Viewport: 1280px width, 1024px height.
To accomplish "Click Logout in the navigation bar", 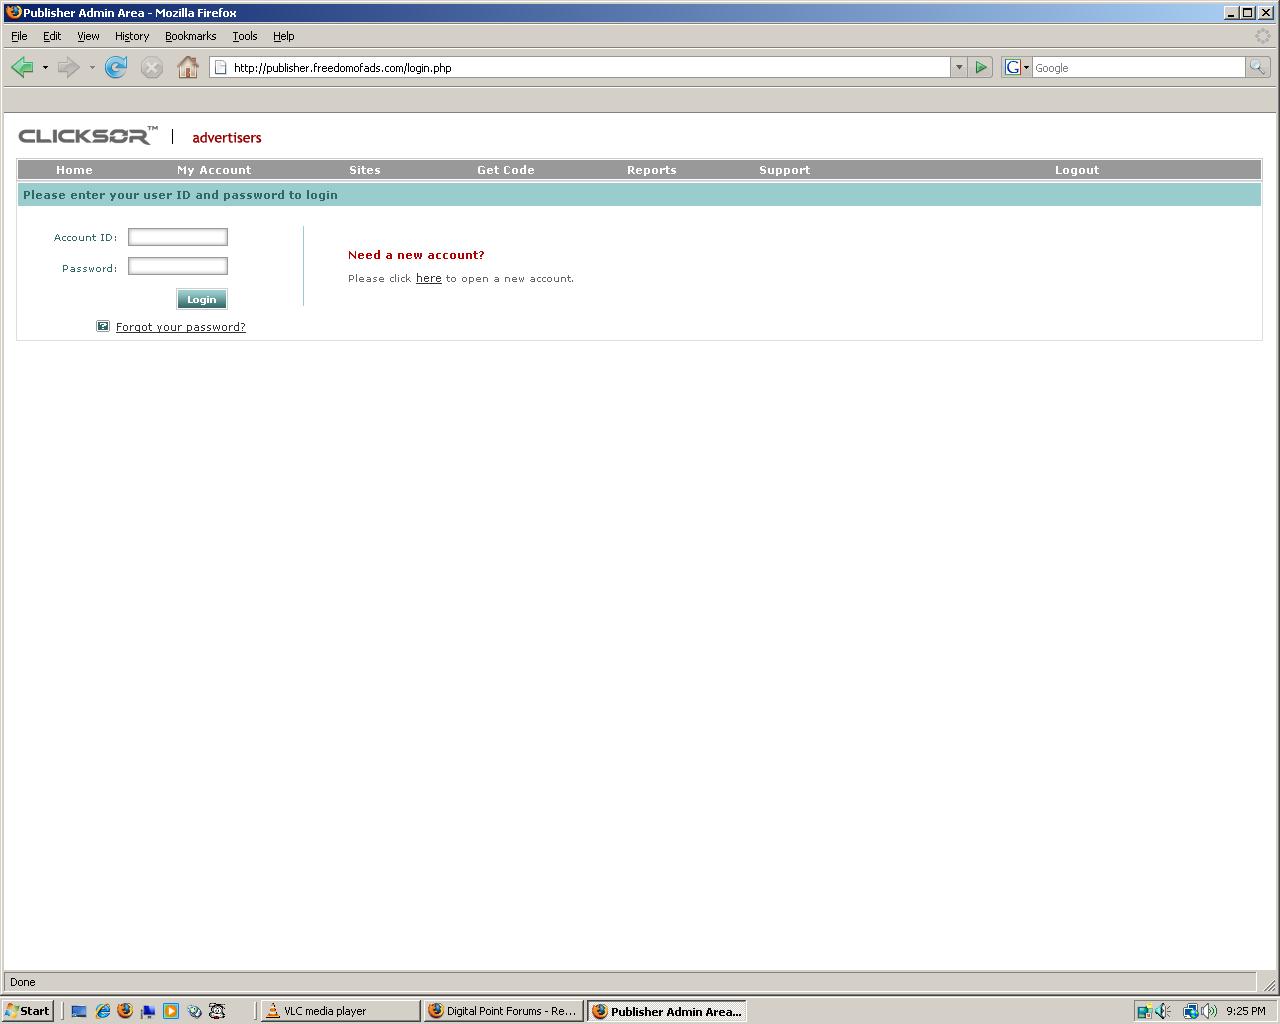I will tap(1077, 170).
